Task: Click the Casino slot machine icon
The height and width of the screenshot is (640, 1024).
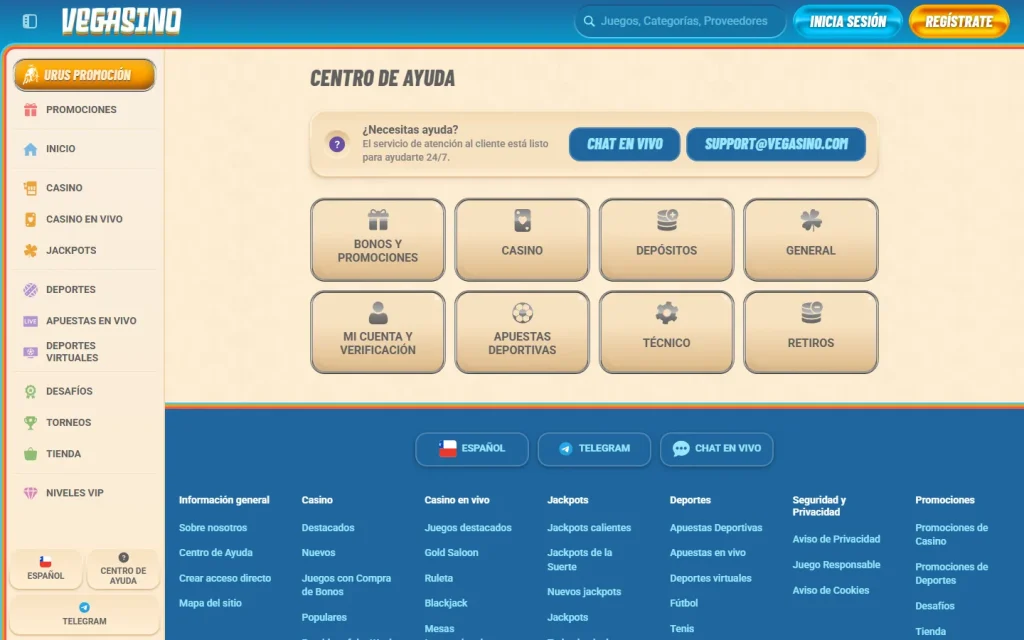Action: pos(30,188)
